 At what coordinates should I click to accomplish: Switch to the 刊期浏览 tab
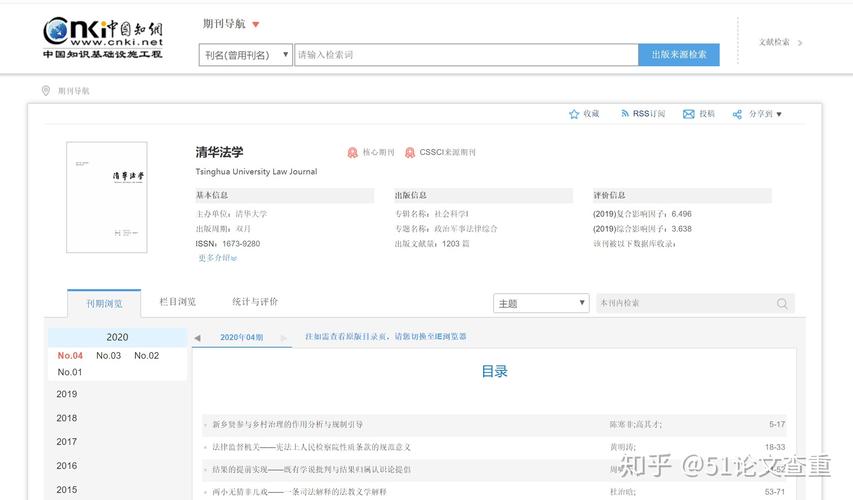104,304
